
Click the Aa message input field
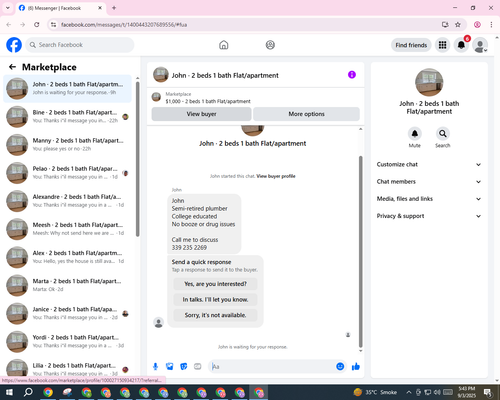[x=273, y=367]
